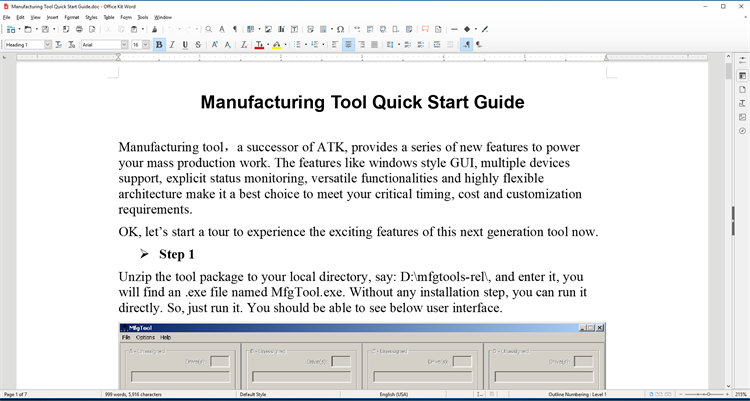
Task: Click the 215% zoom level
Action: (742, 394)
